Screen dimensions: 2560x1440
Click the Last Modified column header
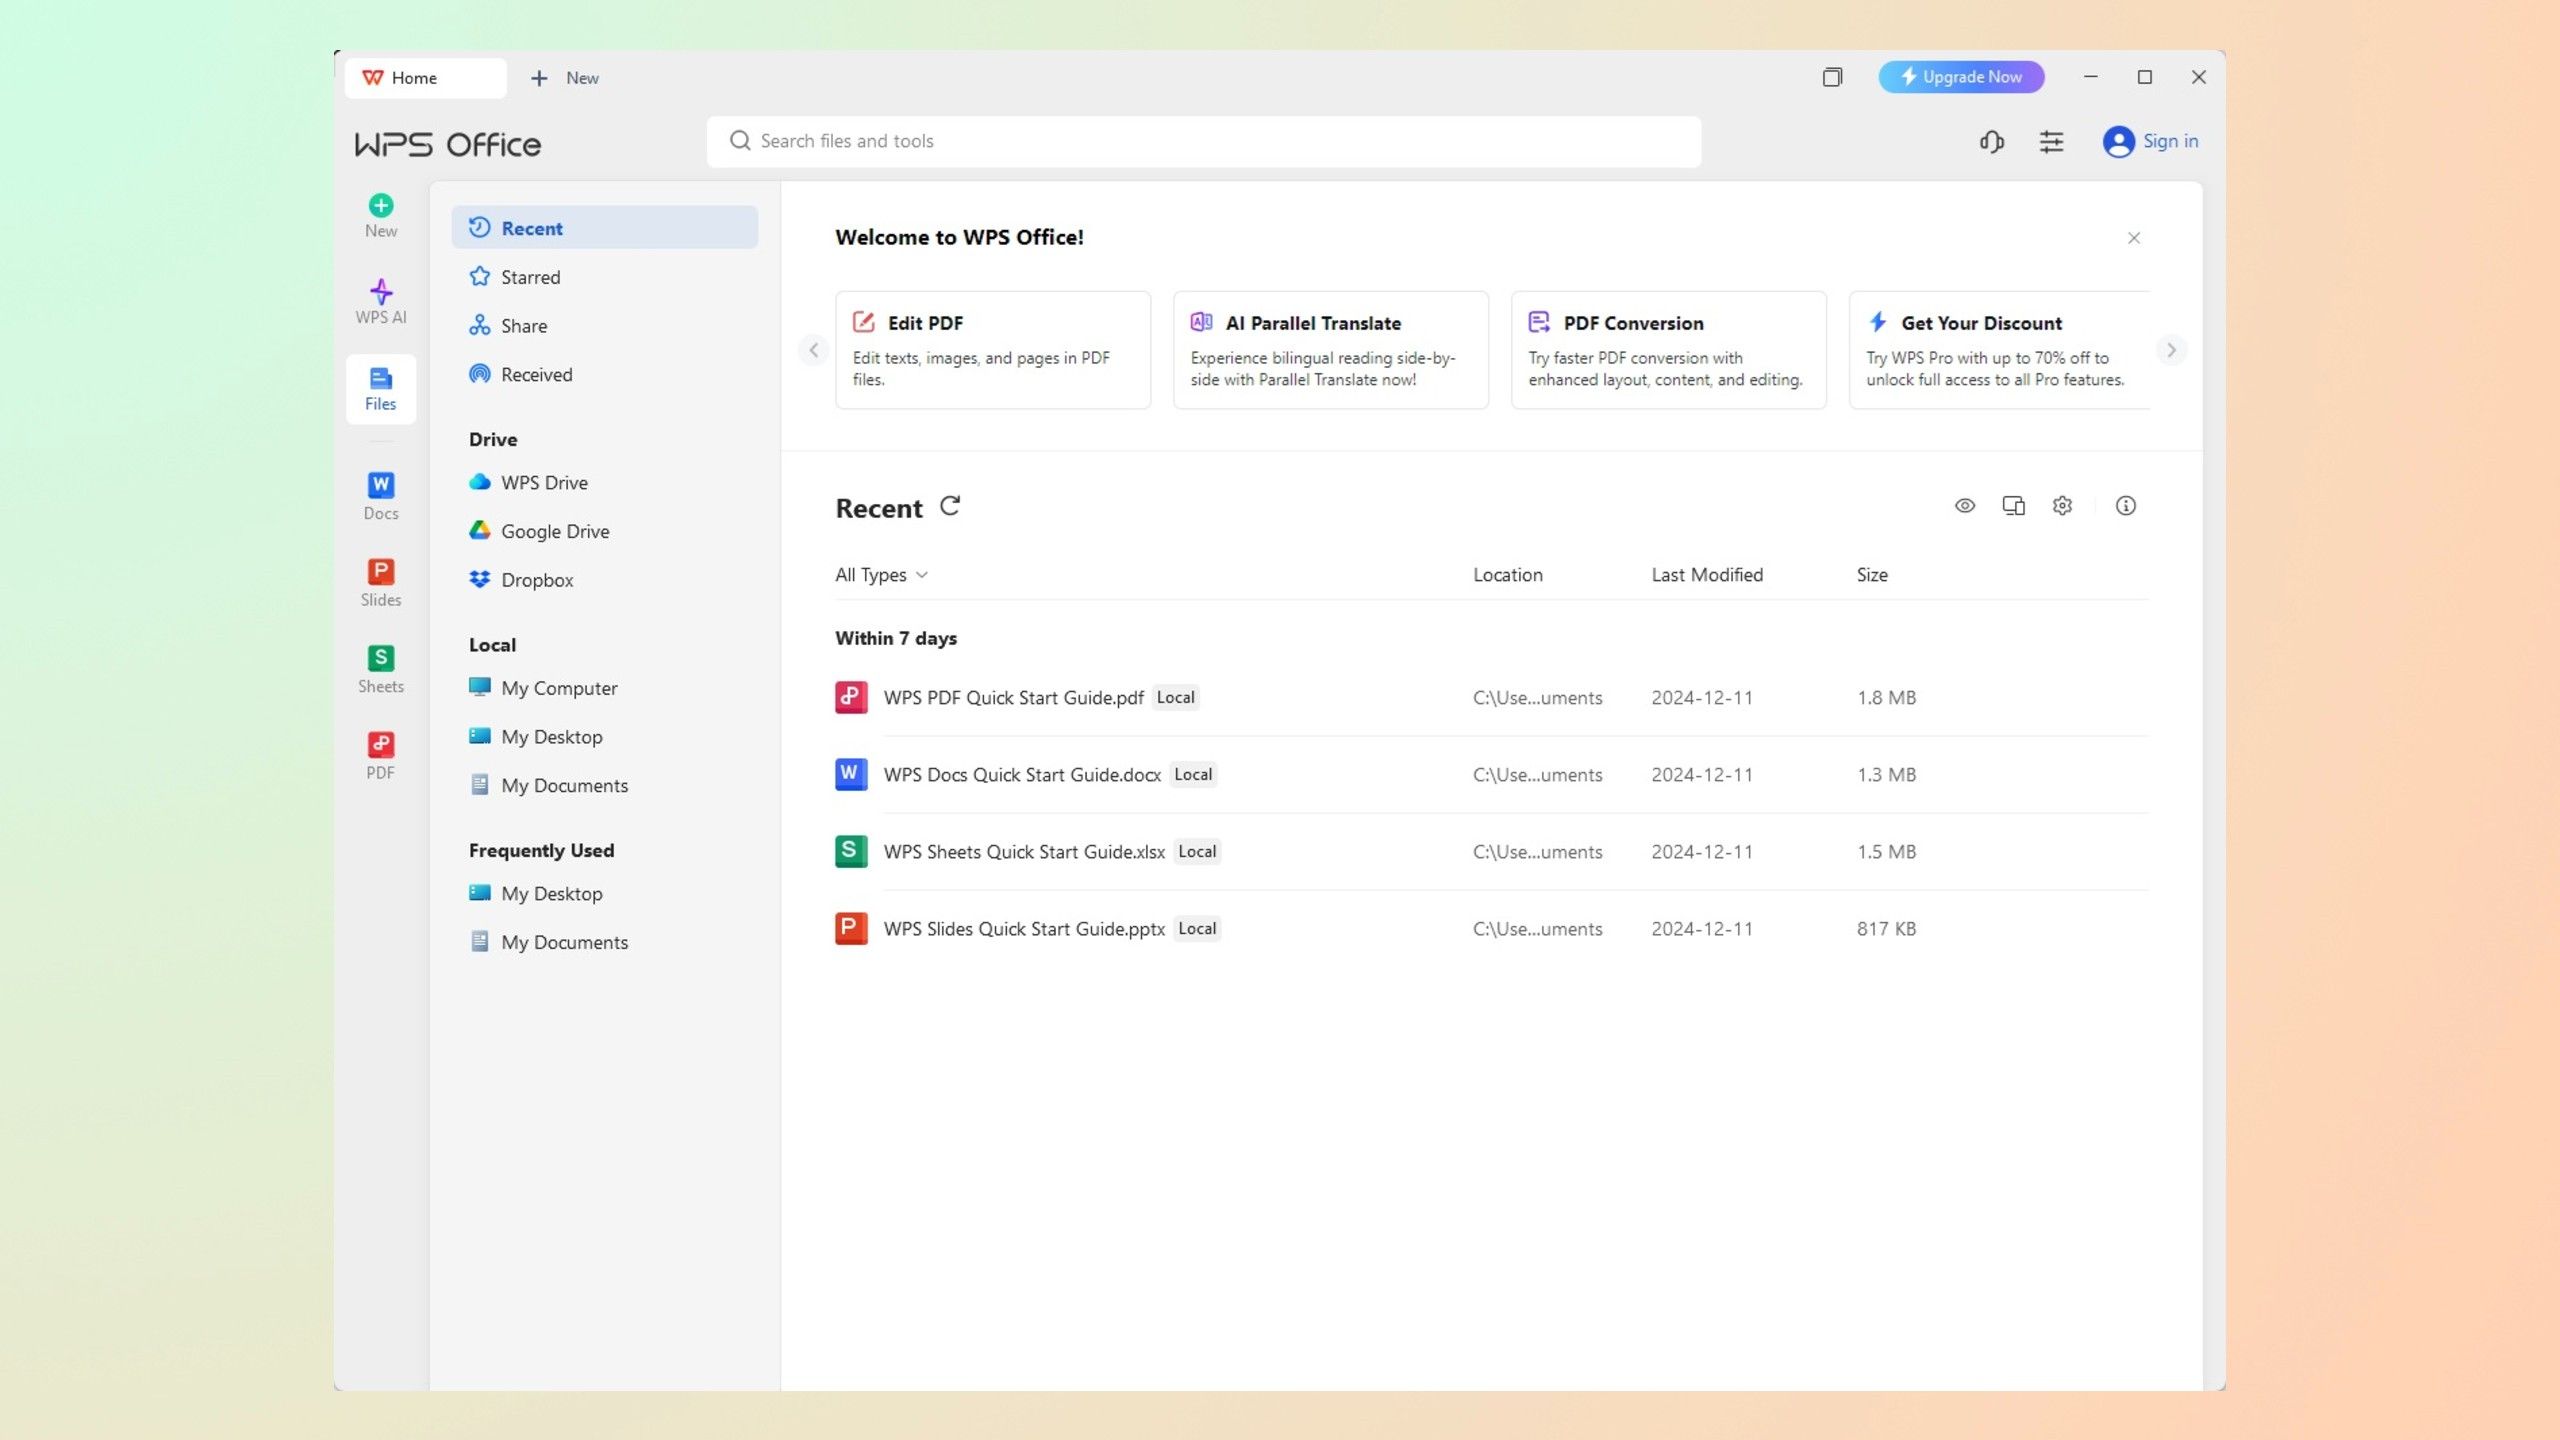click(x=1707, y=575)
